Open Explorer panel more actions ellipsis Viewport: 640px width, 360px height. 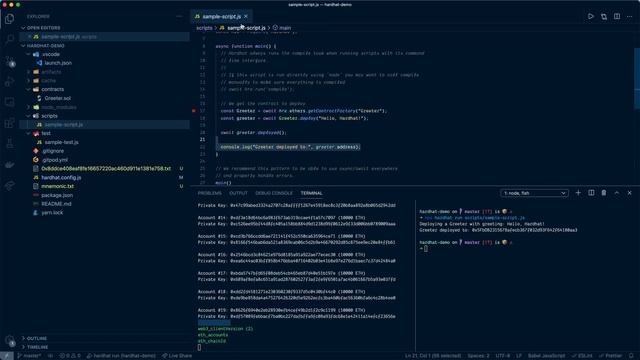click(x=179, y=16)
